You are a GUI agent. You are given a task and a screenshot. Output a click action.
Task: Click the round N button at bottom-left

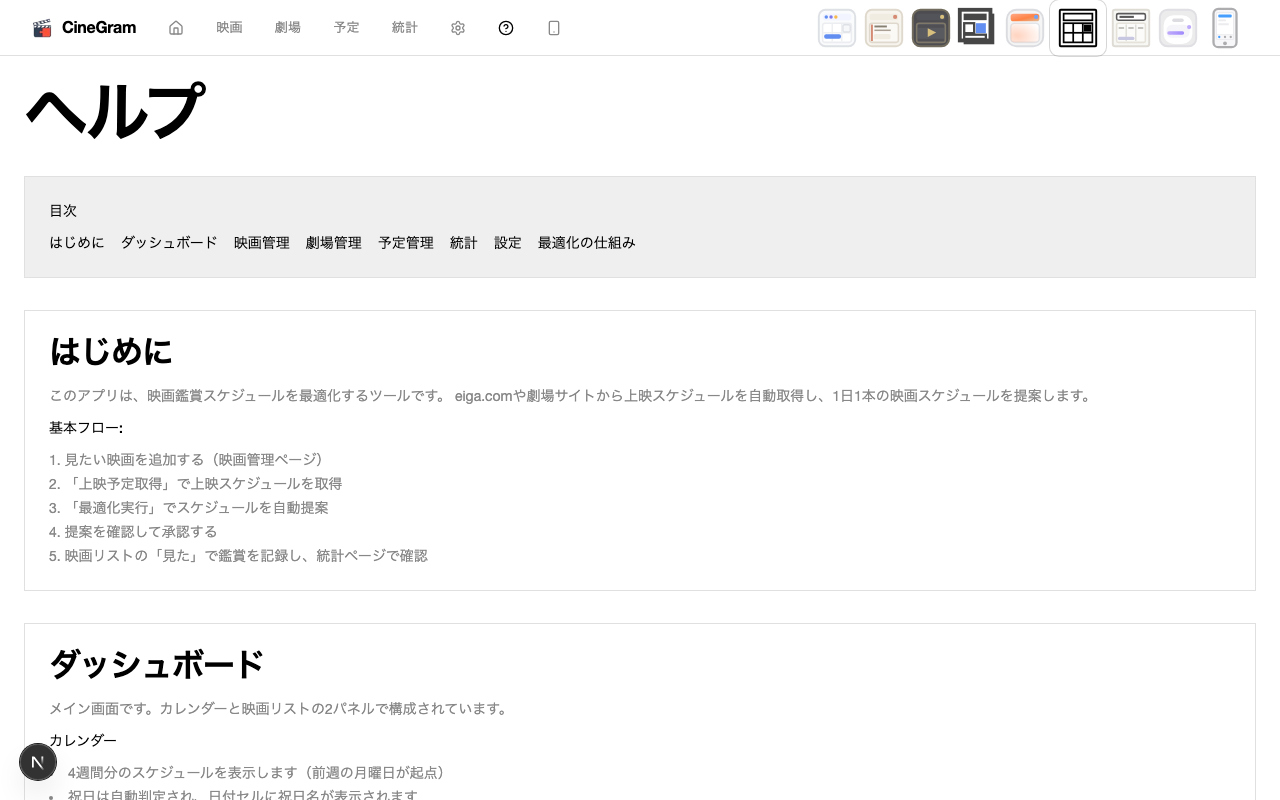[x=37, y=762]
